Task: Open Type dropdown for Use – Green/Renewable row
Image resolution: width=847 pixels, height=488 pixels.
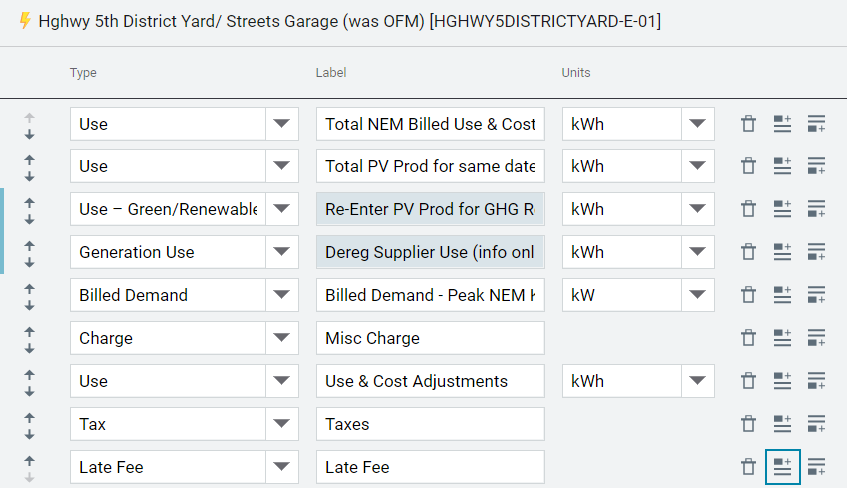Action: (x=281, y=209)
